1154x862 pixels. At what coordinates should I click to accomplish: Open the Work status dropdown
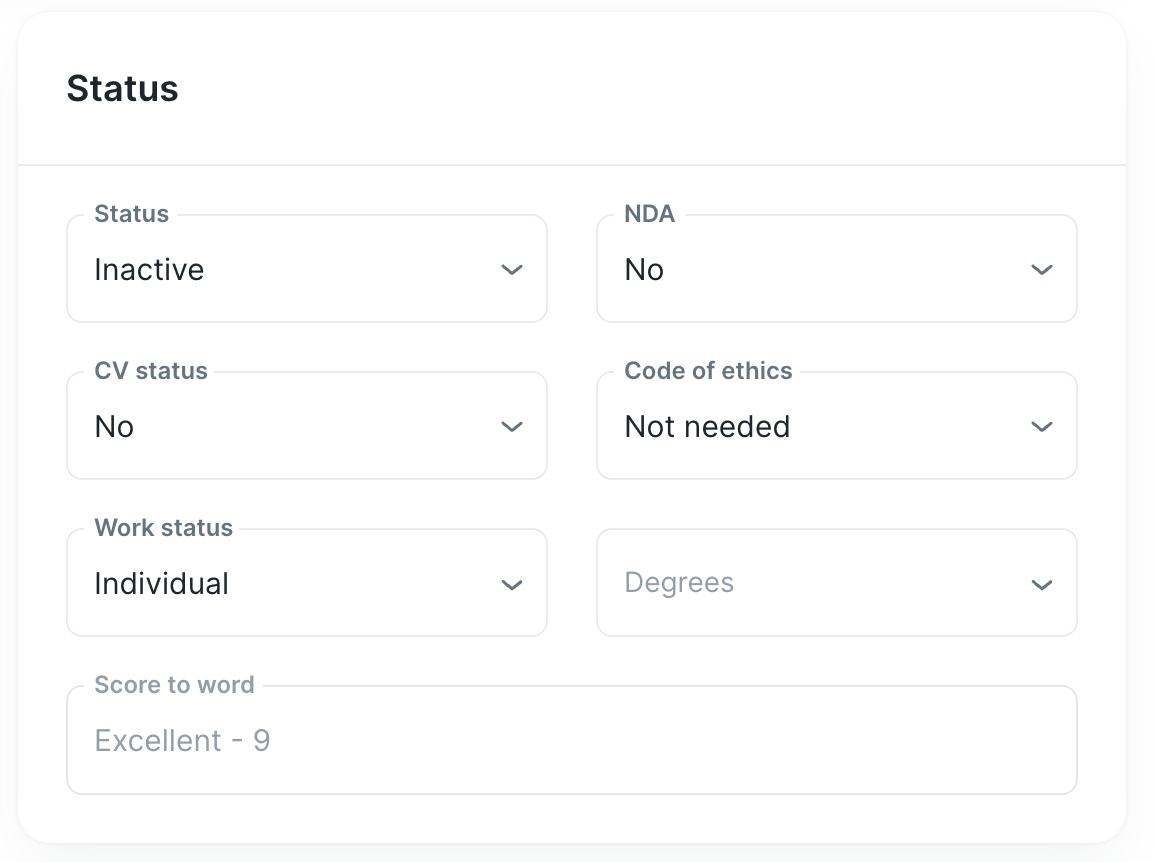tap(307, 582)
